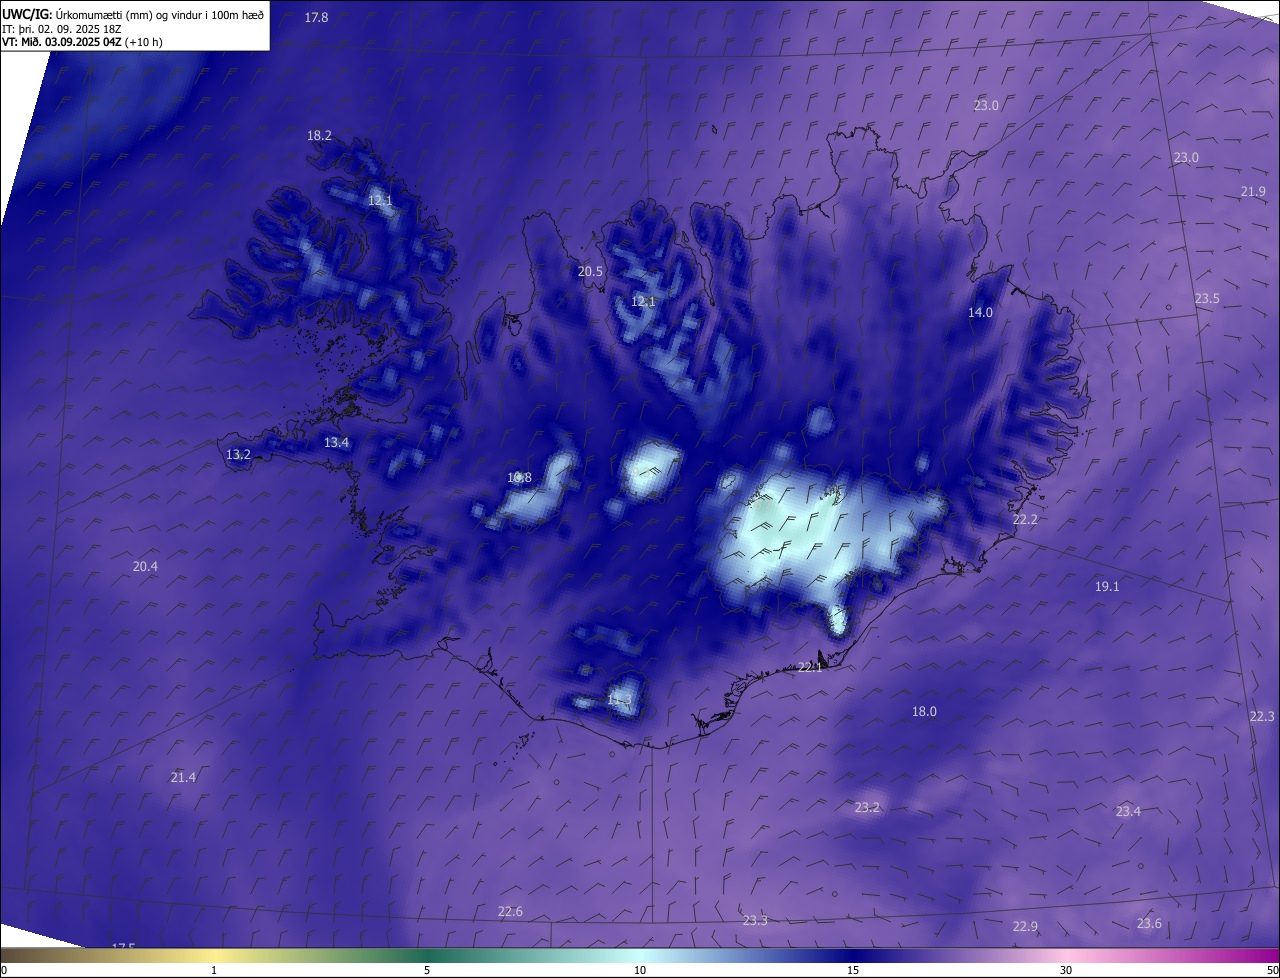Image resolution: width=1280 pixels, height=978 pixels.
Task: Click the map title 'UWC/IG: Úrkomumætti (mm) og vindur'
Action: click(133, 14)
